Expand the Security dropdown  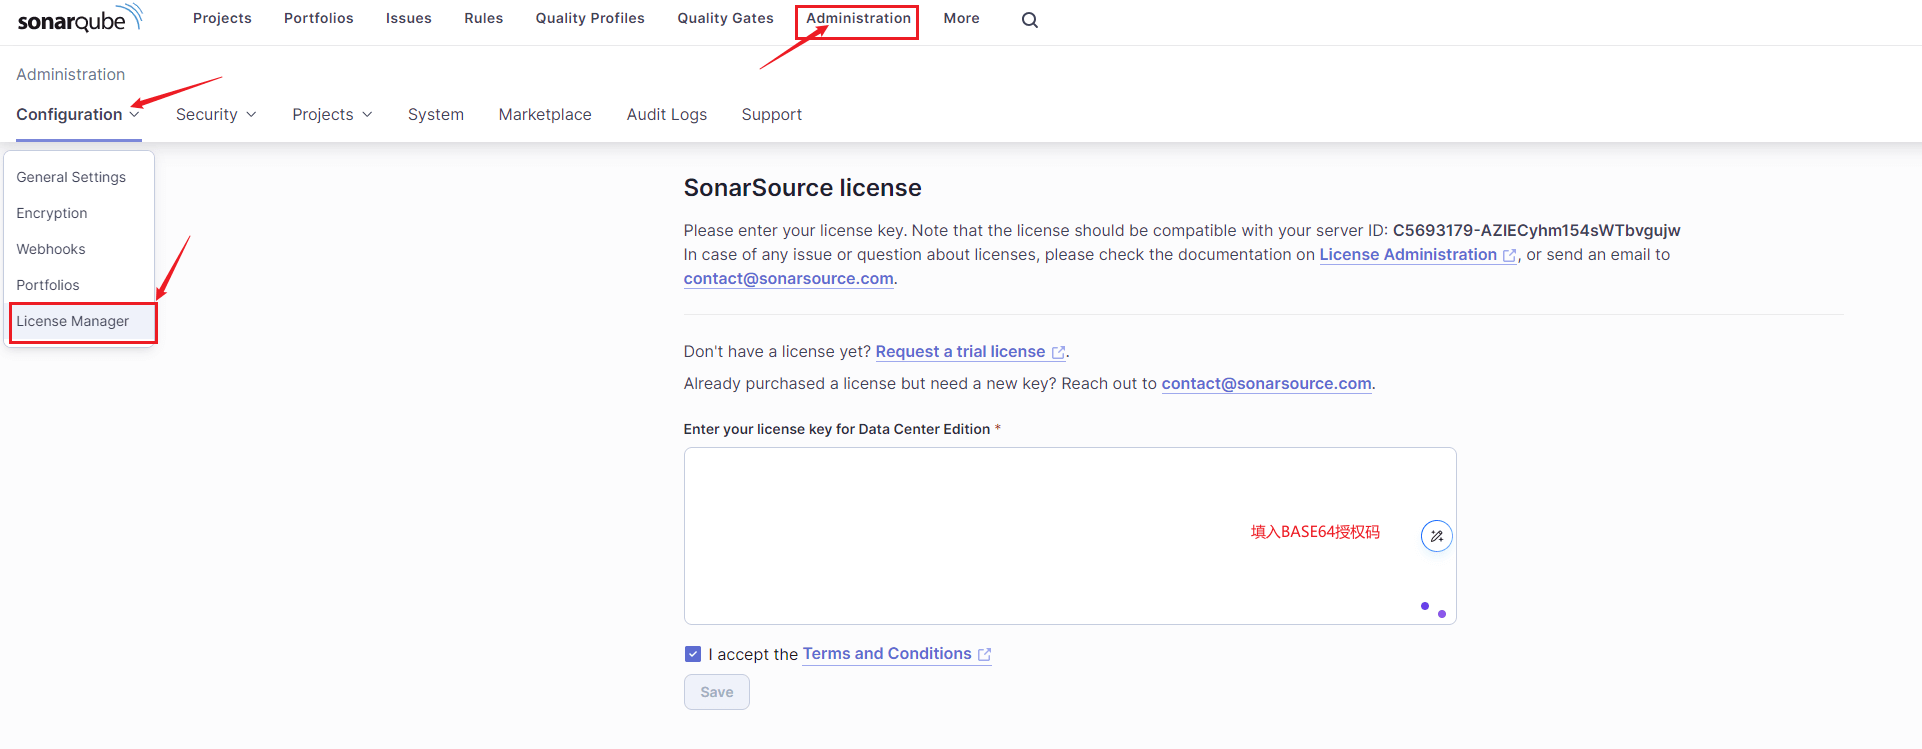coord(216,114)
